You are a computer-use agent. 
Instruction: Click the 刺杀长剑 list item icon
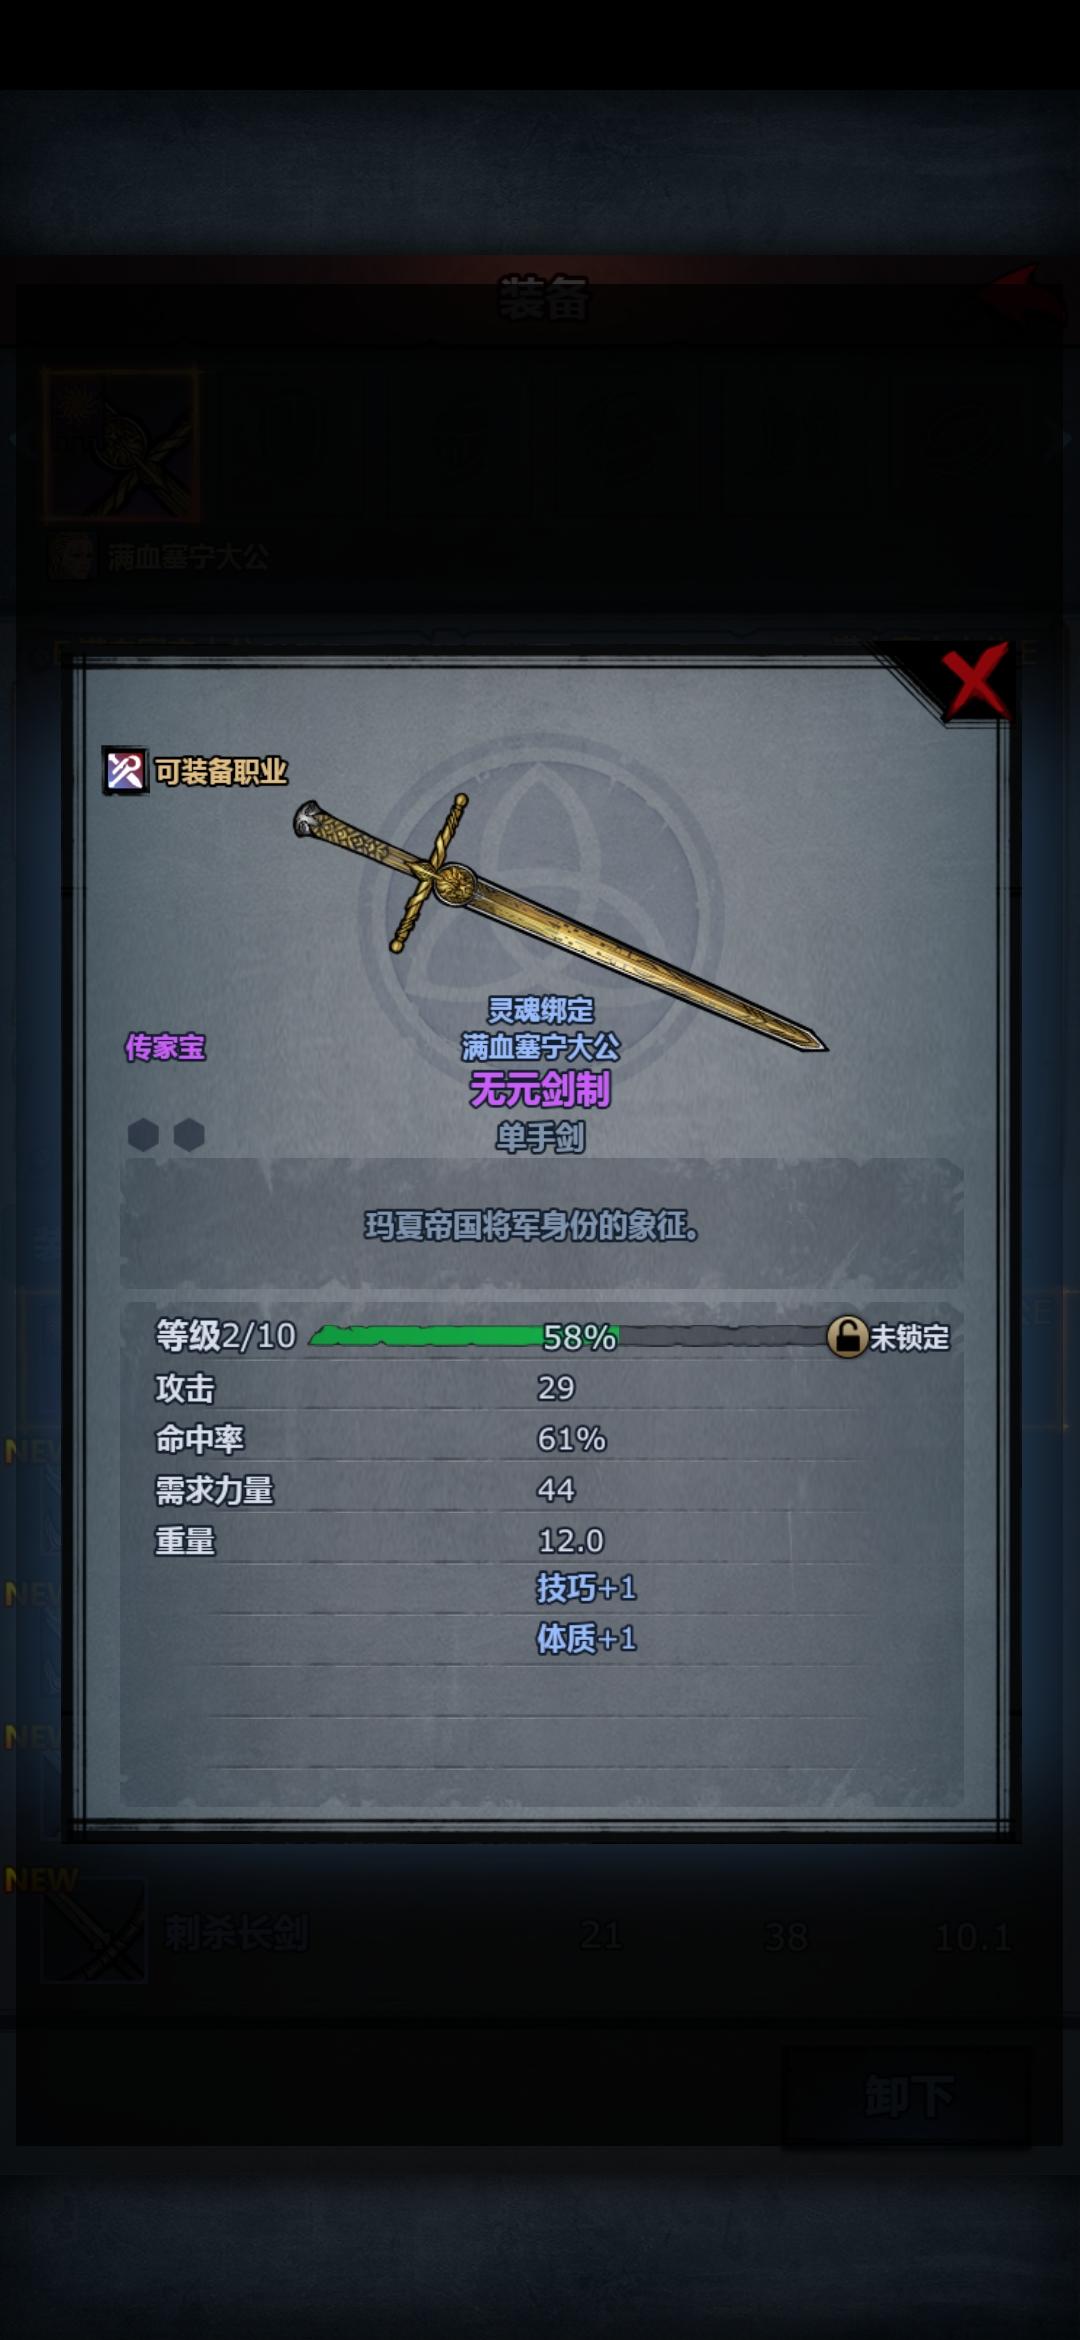(x=94, y=1931)
